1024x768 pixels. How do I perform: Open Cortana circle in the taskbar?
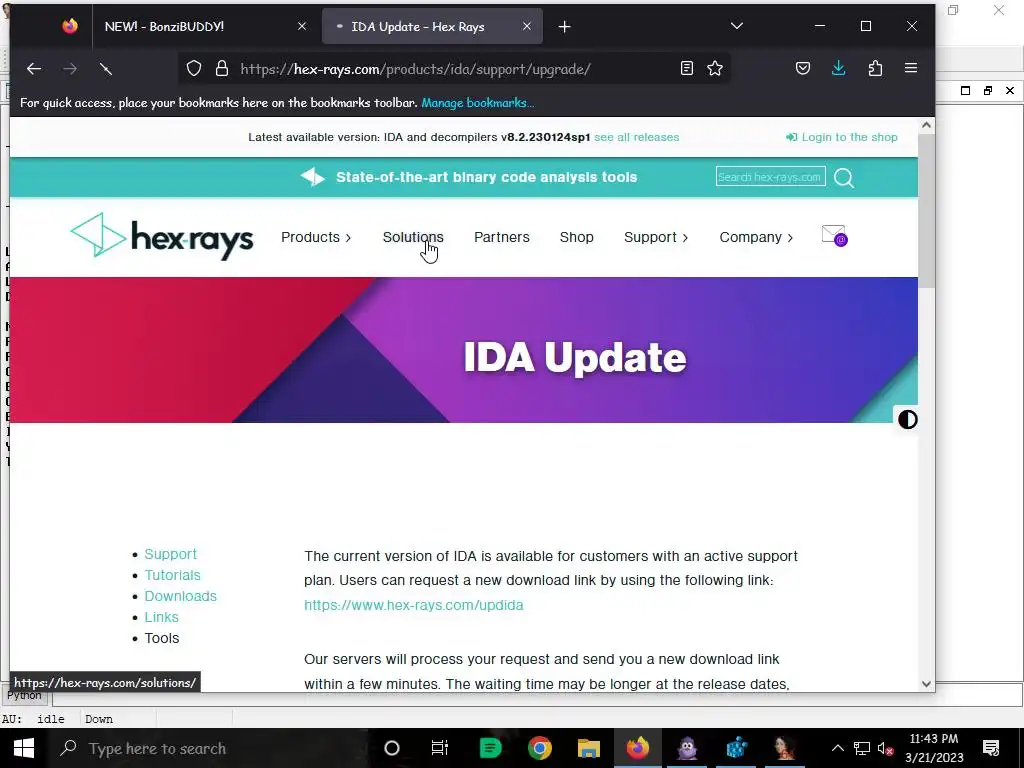click(x=392, y=748)
